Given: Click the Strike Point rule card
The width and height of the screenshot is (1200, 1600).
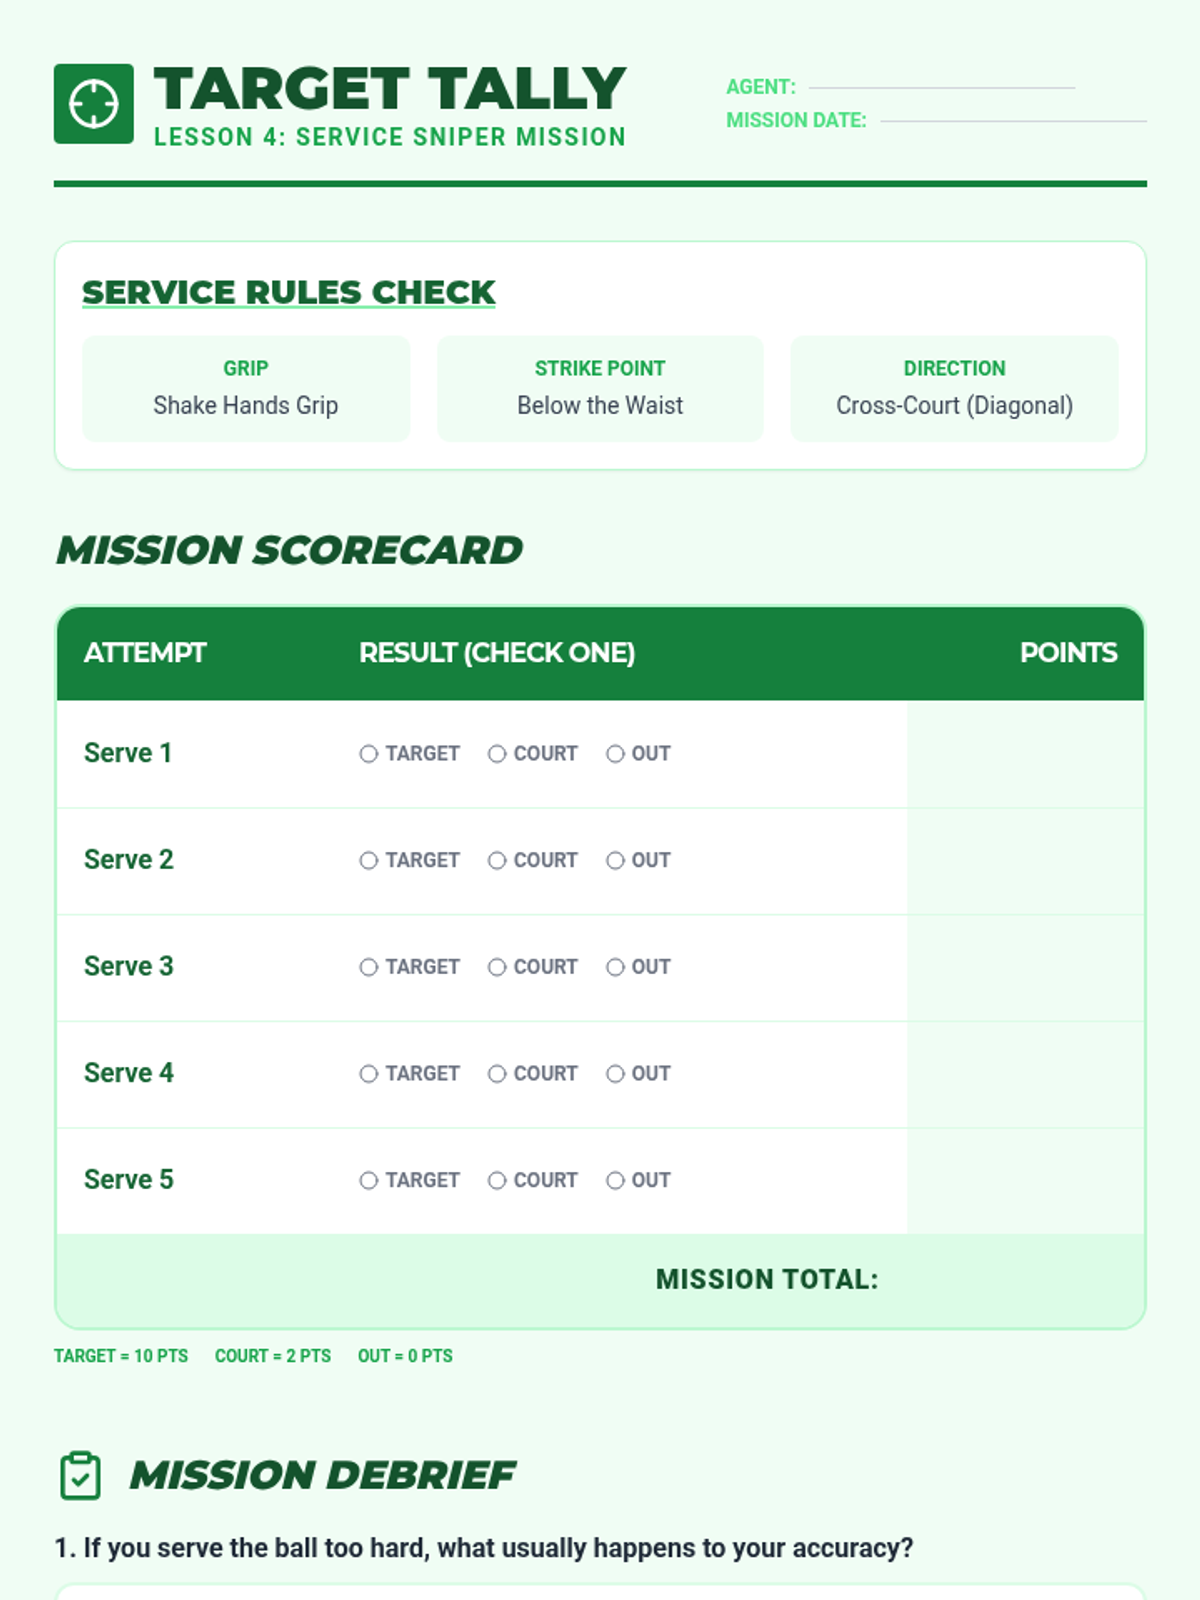Looking at the screenshot, I should pyautogui.click(x=600, y=388).
